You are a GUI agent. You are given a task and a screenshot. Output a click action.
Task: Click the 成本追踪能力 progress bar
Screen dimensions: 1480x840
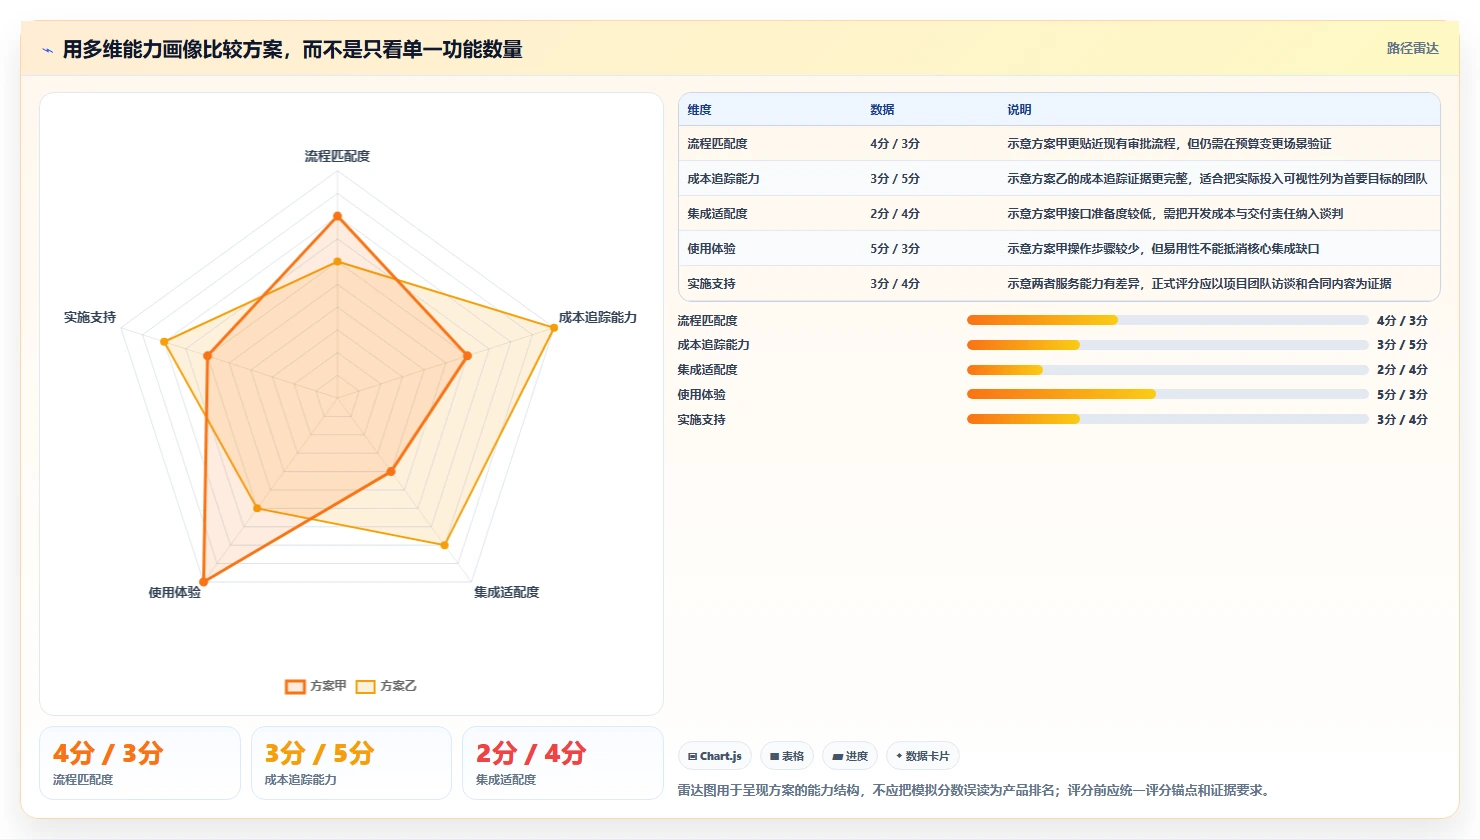pos(1167,345)
